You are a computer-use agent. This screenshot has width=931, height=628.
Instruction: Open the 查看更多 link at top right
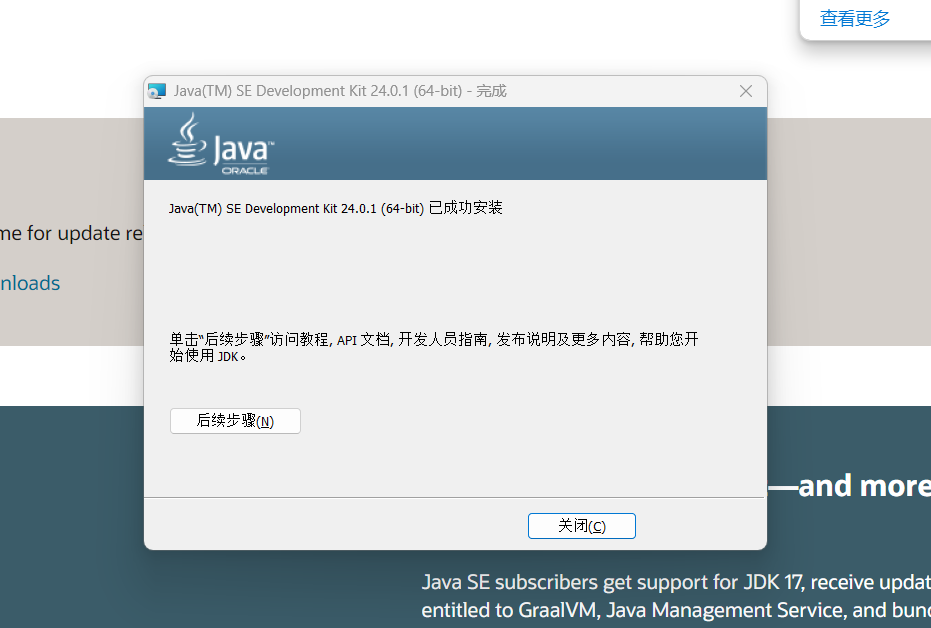(854, 18)
